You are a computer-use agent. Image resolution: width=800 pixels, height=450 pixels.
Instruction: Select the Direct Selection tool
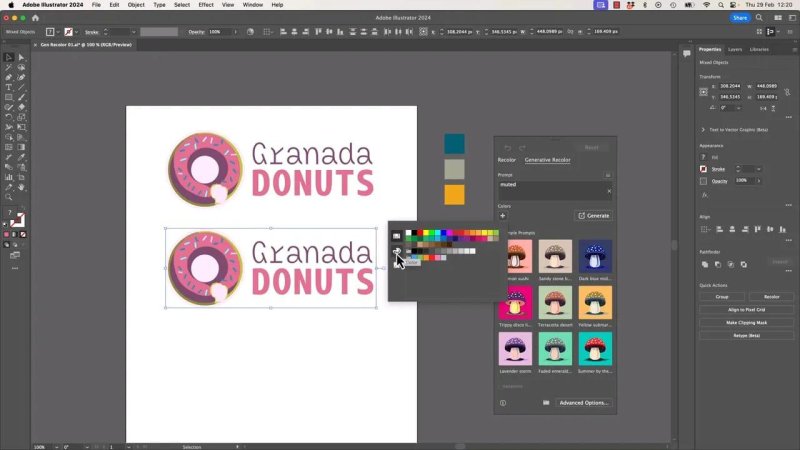21,57
